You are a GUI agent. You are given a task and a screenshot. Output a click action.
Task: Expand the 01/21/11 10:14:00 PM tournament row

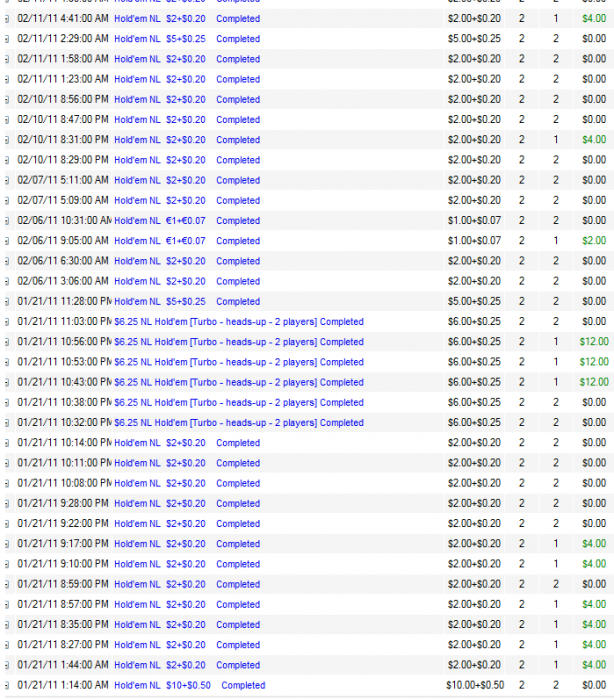[7, 443]
